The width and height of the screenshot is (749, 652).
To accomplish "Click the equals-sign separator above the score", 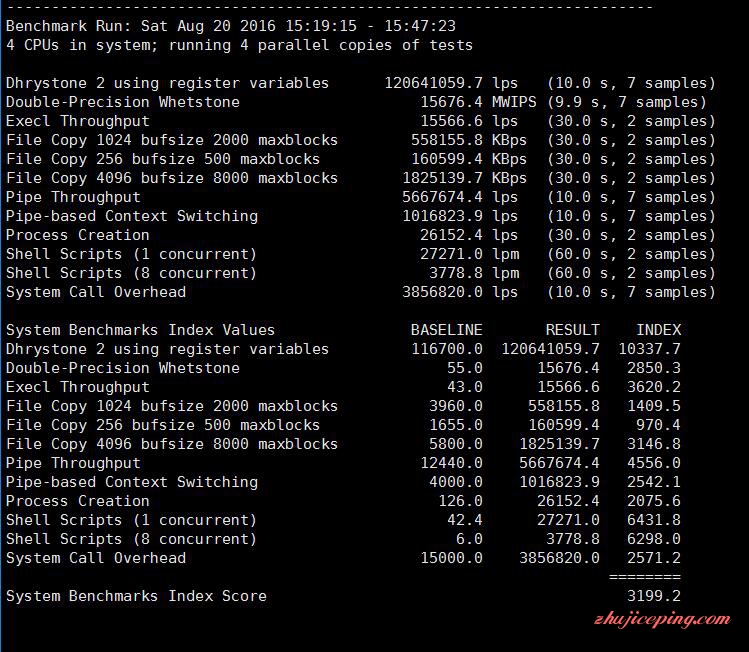I will point(645,577).
